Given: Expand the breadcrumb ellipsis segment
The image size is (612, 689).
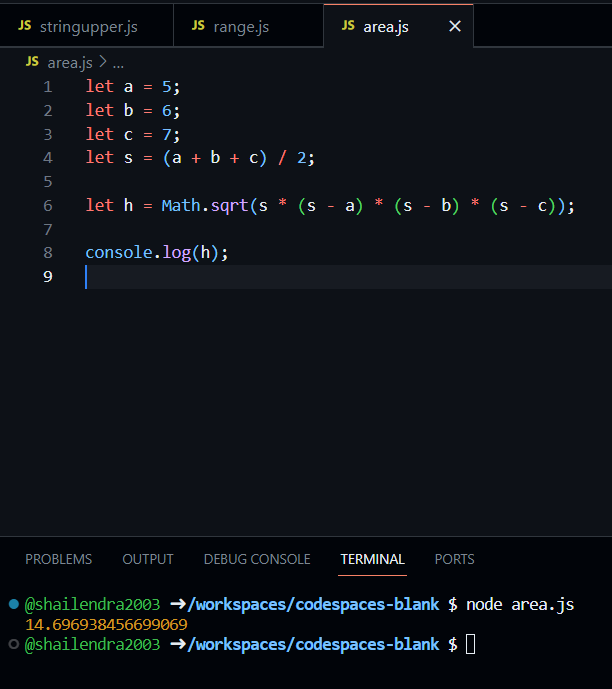Looking at the screenshot, I should [118, 64].
